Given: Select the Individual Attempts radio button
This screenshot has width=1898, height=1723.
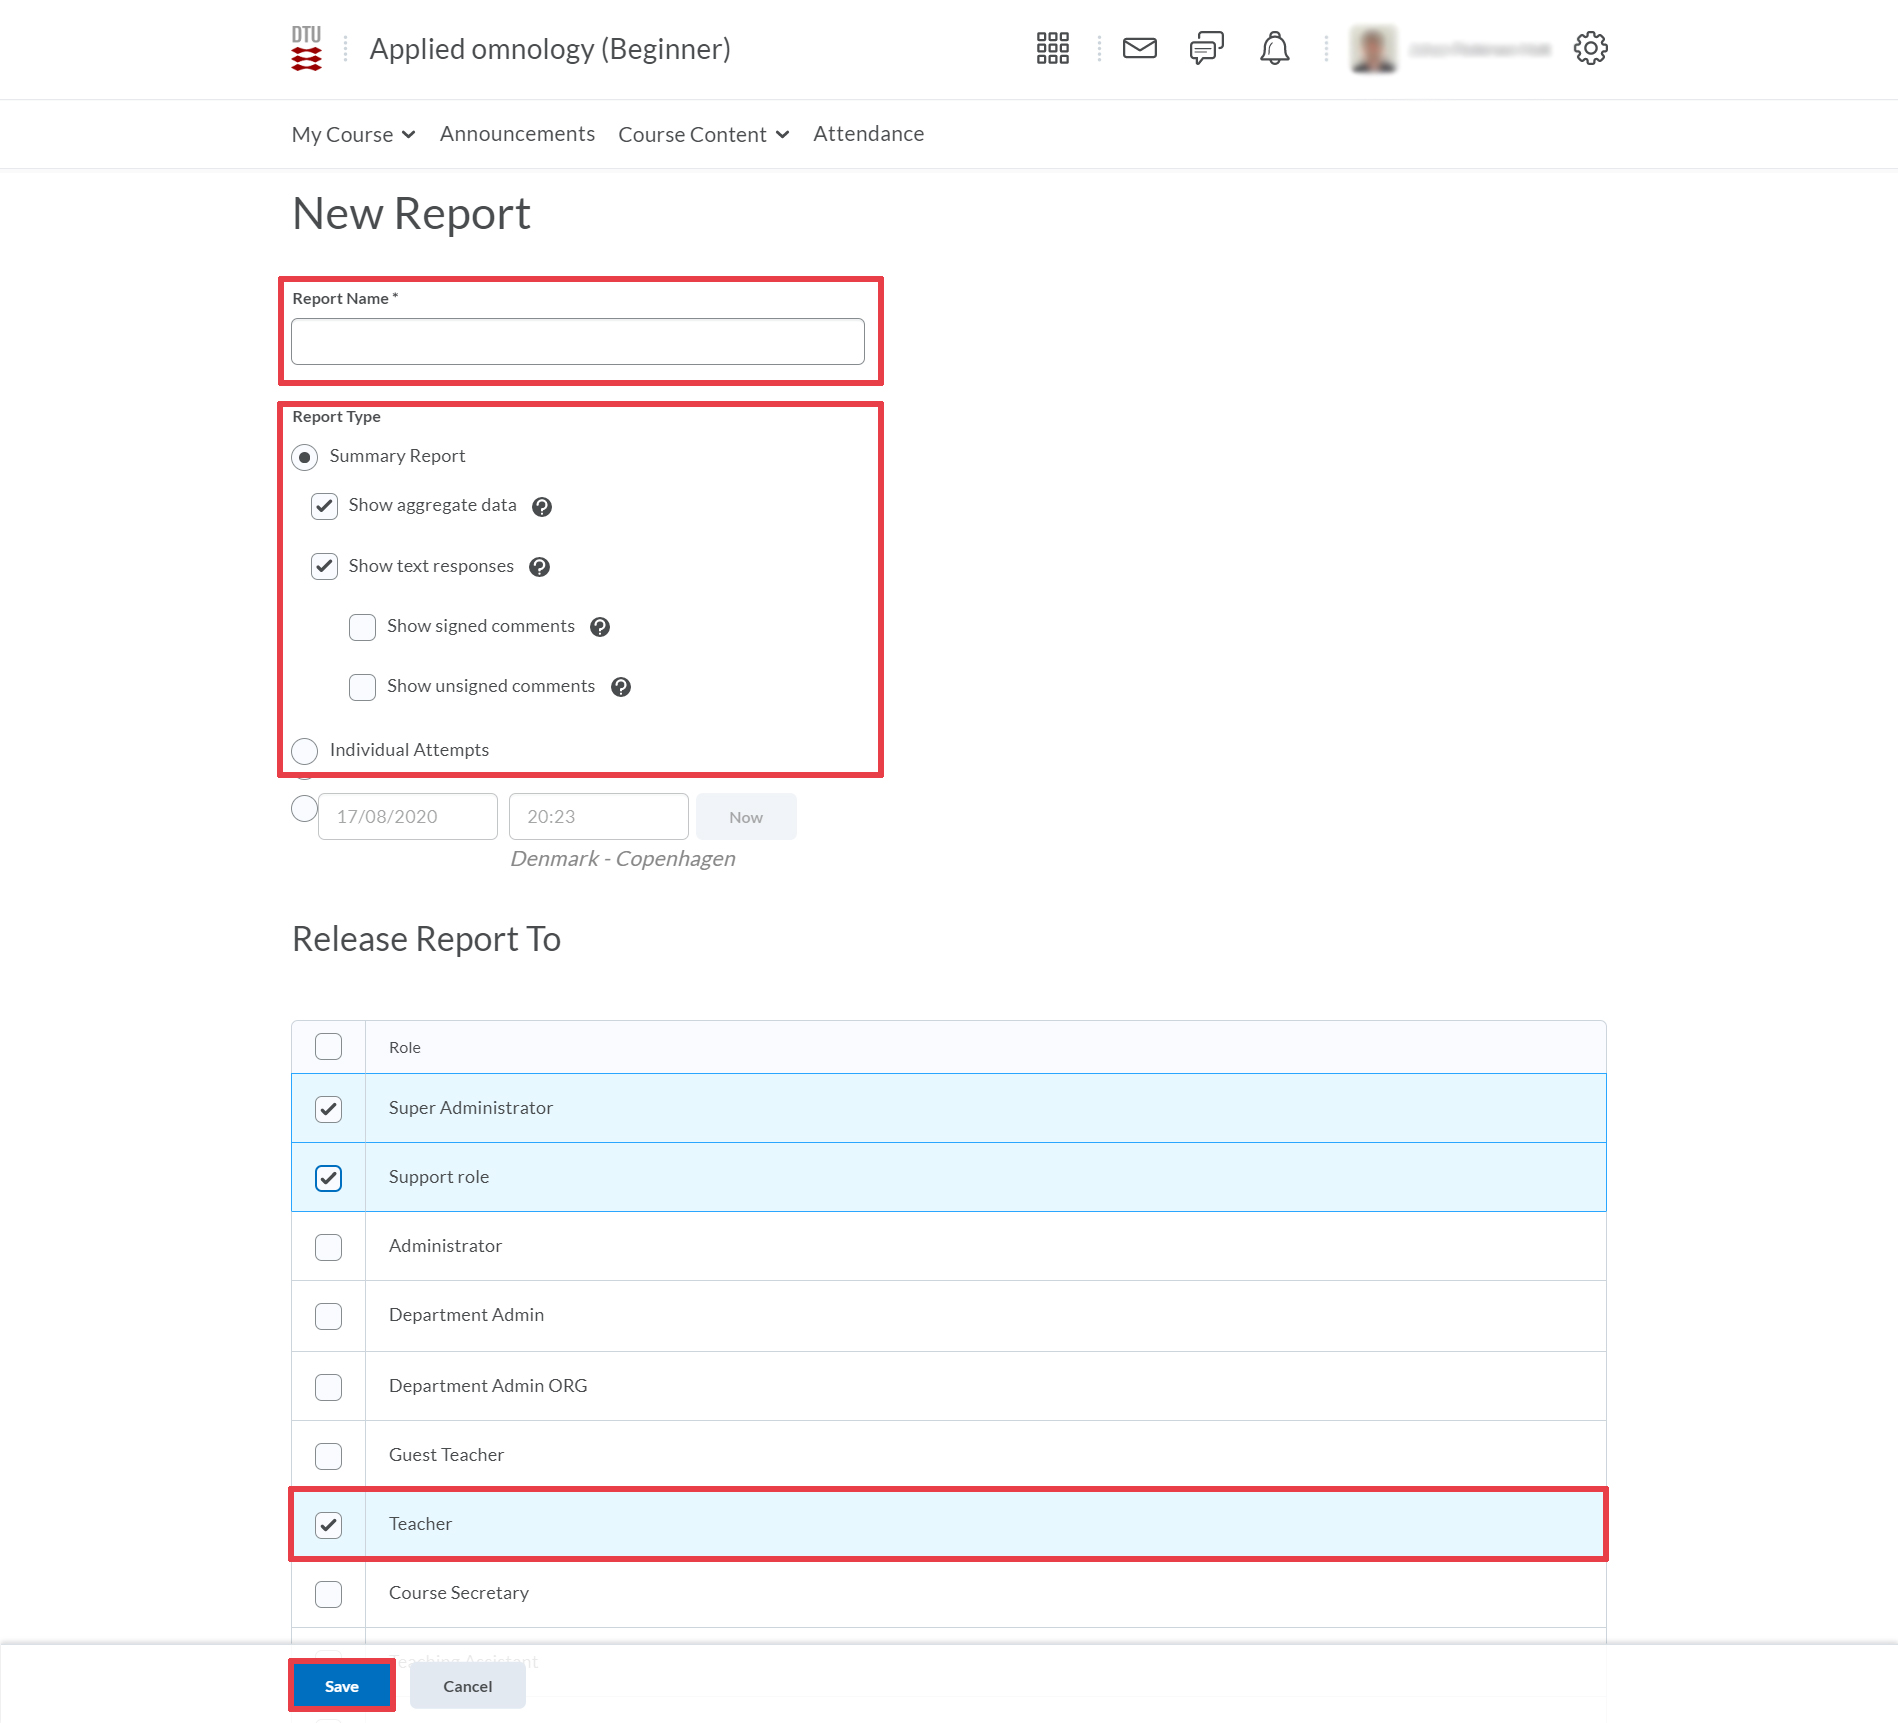Looking at the screenshot, I should (304, 750).
